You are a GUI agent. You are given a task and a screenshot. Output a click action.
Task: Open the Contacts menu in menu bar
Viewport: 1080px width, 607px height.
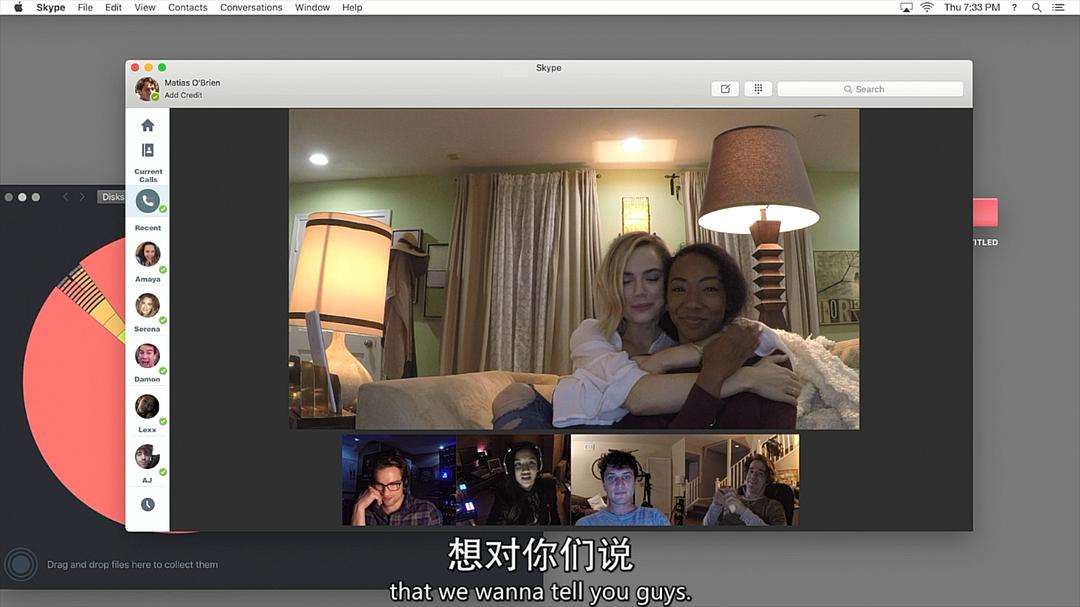pyautogui.click(x=187, y=7)
